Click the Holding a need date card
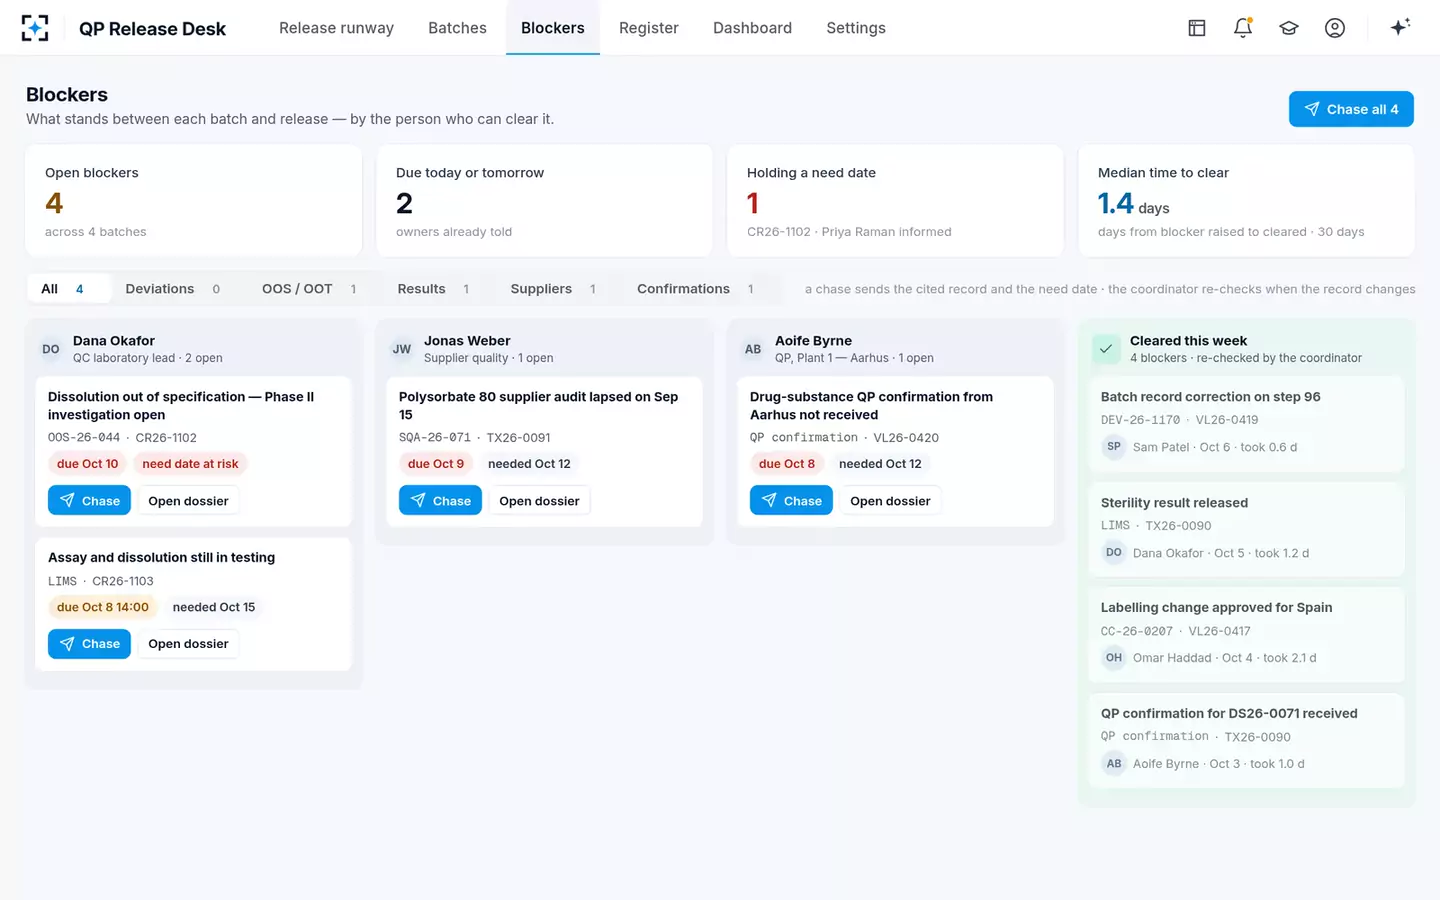Viewport: 1440px width, 900px height. 896,201
